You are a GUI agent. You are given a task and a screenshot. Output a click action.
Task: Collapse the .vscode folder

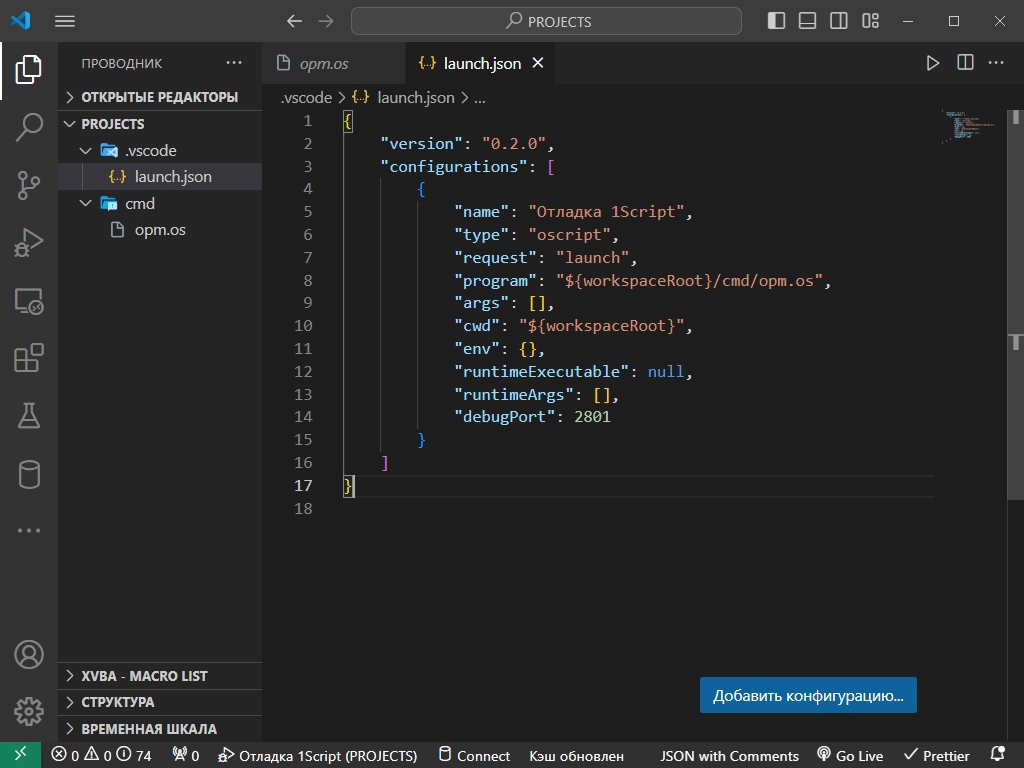160,151
